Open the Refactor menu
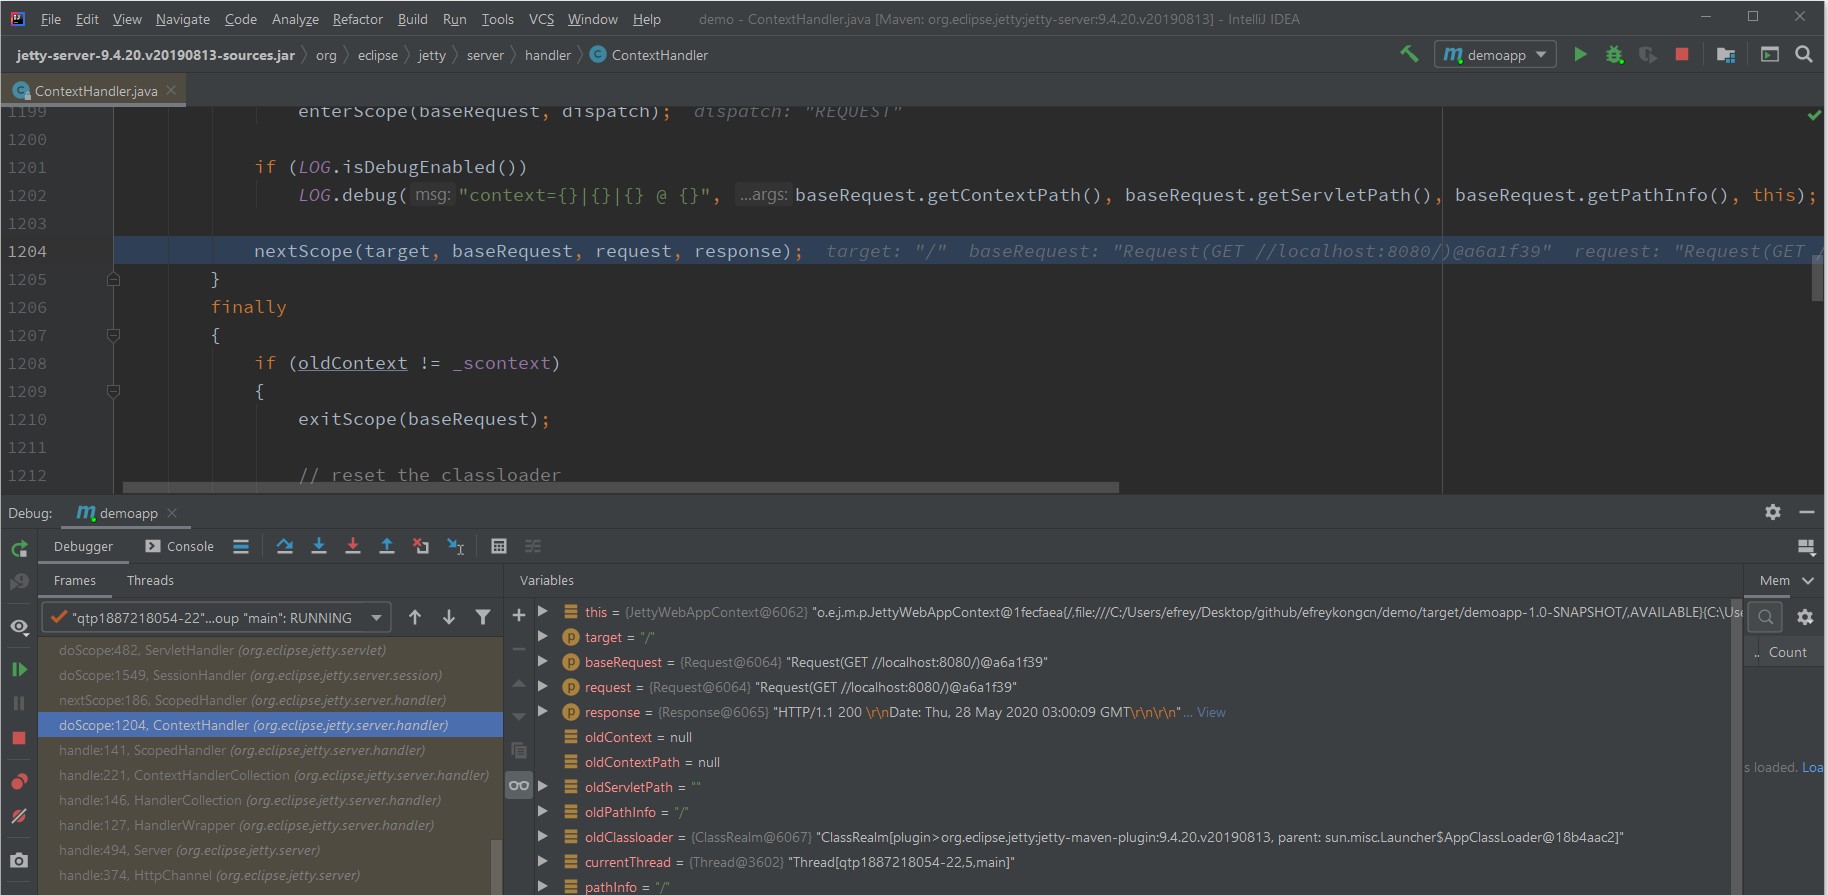The image size is (1828, 895). point(358,19)
